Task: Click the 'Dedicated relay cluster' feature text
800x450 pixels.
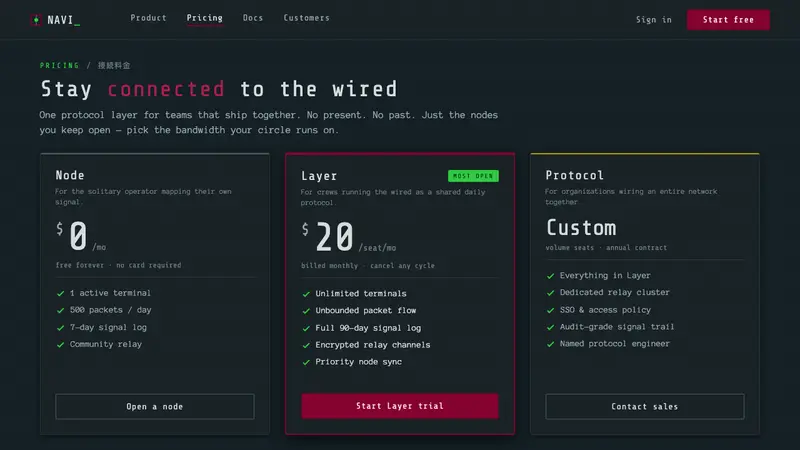Action: [615, 292]
